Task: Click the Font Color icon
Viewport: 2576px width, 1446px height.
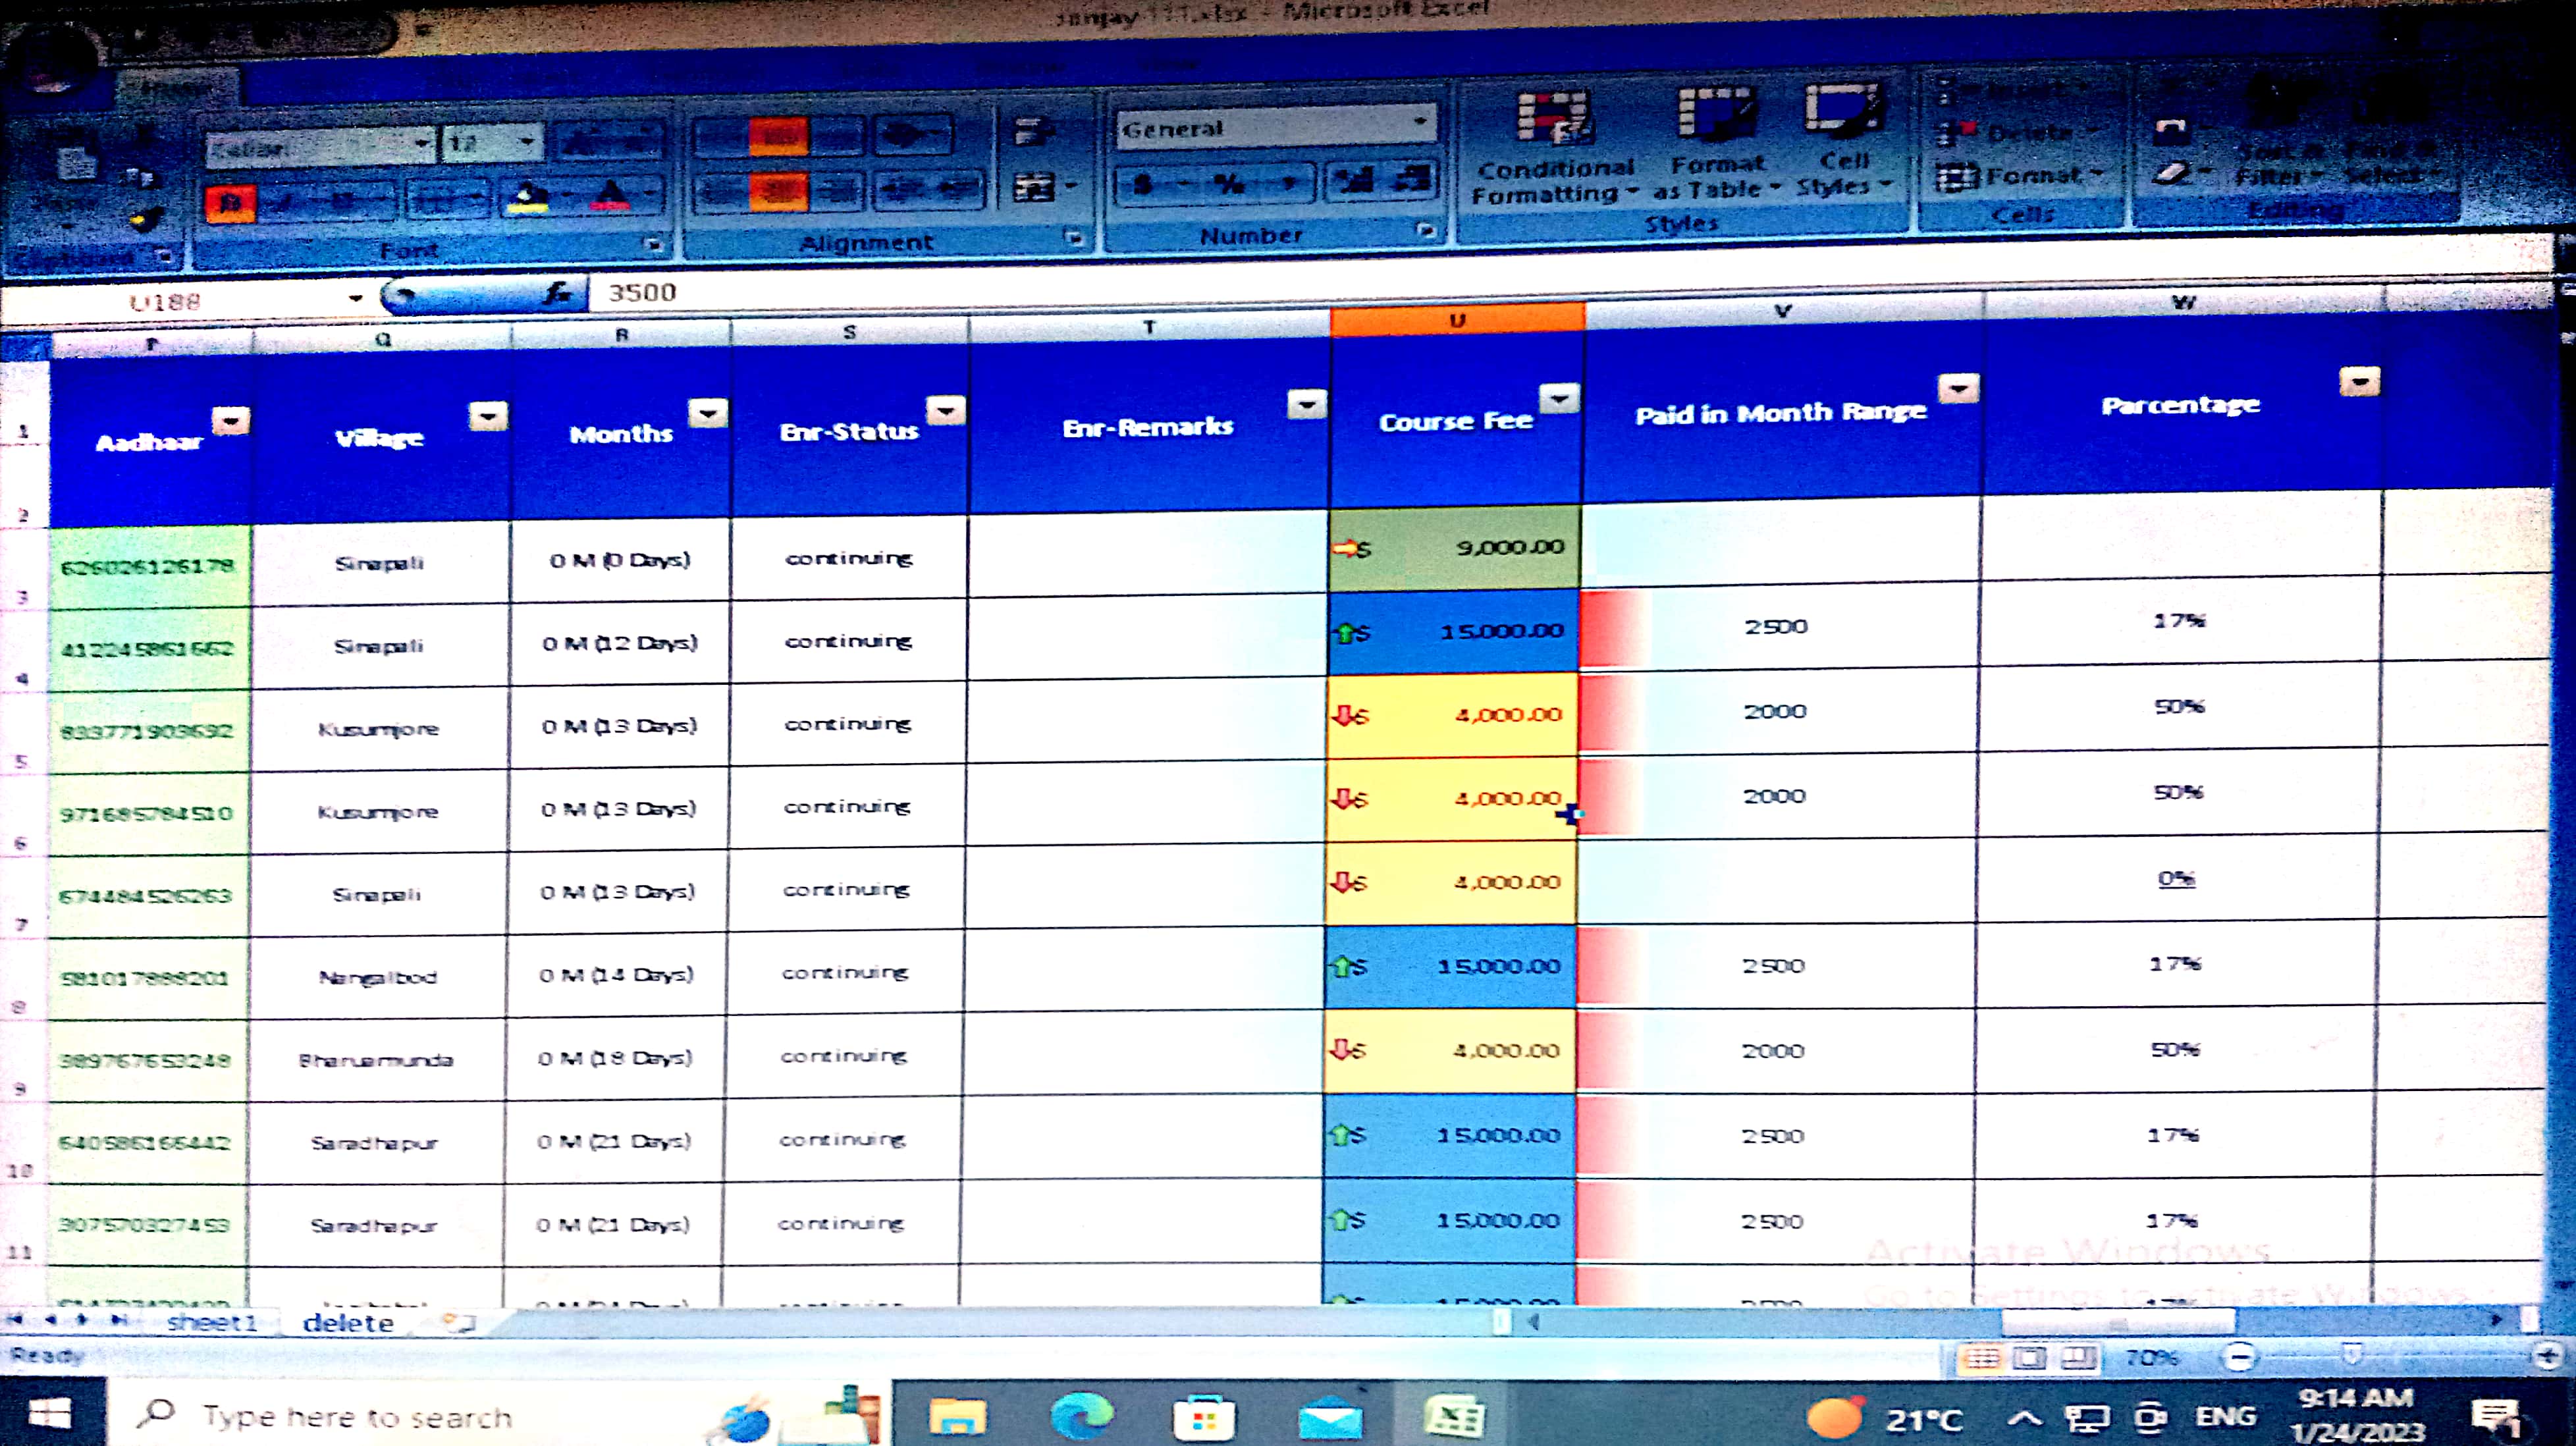Action: pyautogui.click(x=611, y=197)
